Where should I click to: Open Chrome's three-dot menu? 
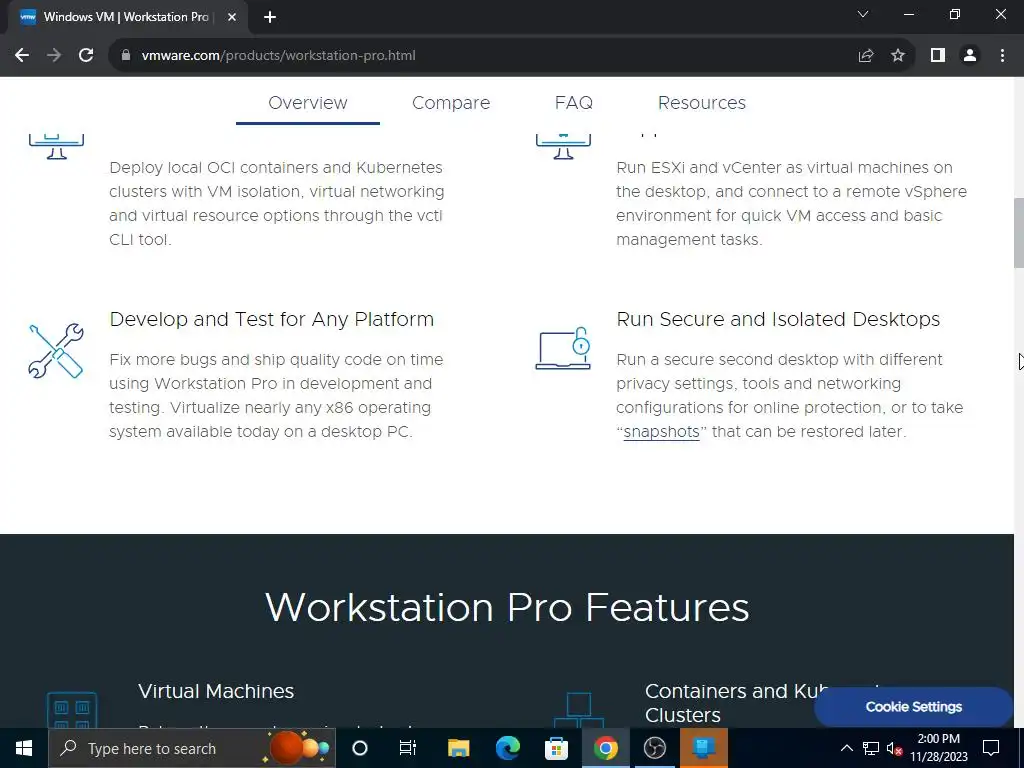[1002, 56]
